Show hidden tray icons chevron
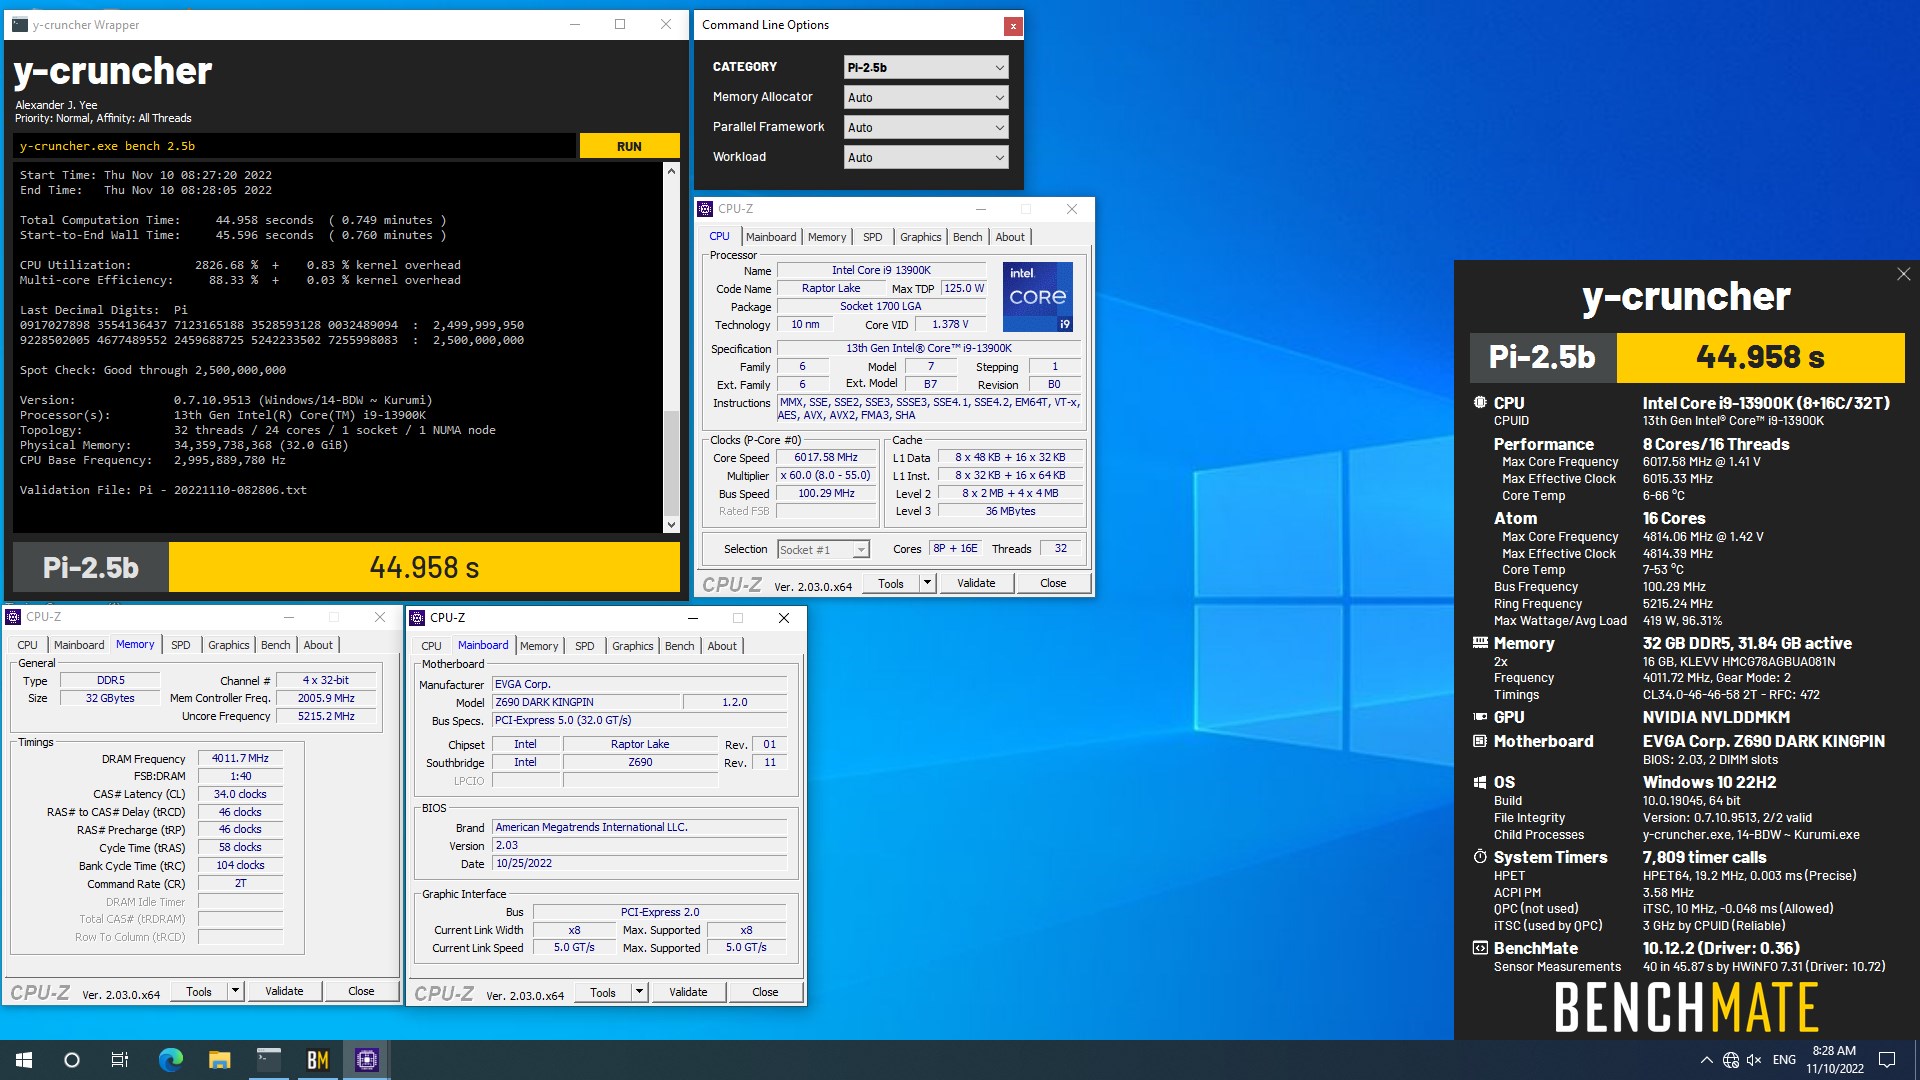The height and width of the screenshot is (1080, 1920). click(x=1706, y=1060)
